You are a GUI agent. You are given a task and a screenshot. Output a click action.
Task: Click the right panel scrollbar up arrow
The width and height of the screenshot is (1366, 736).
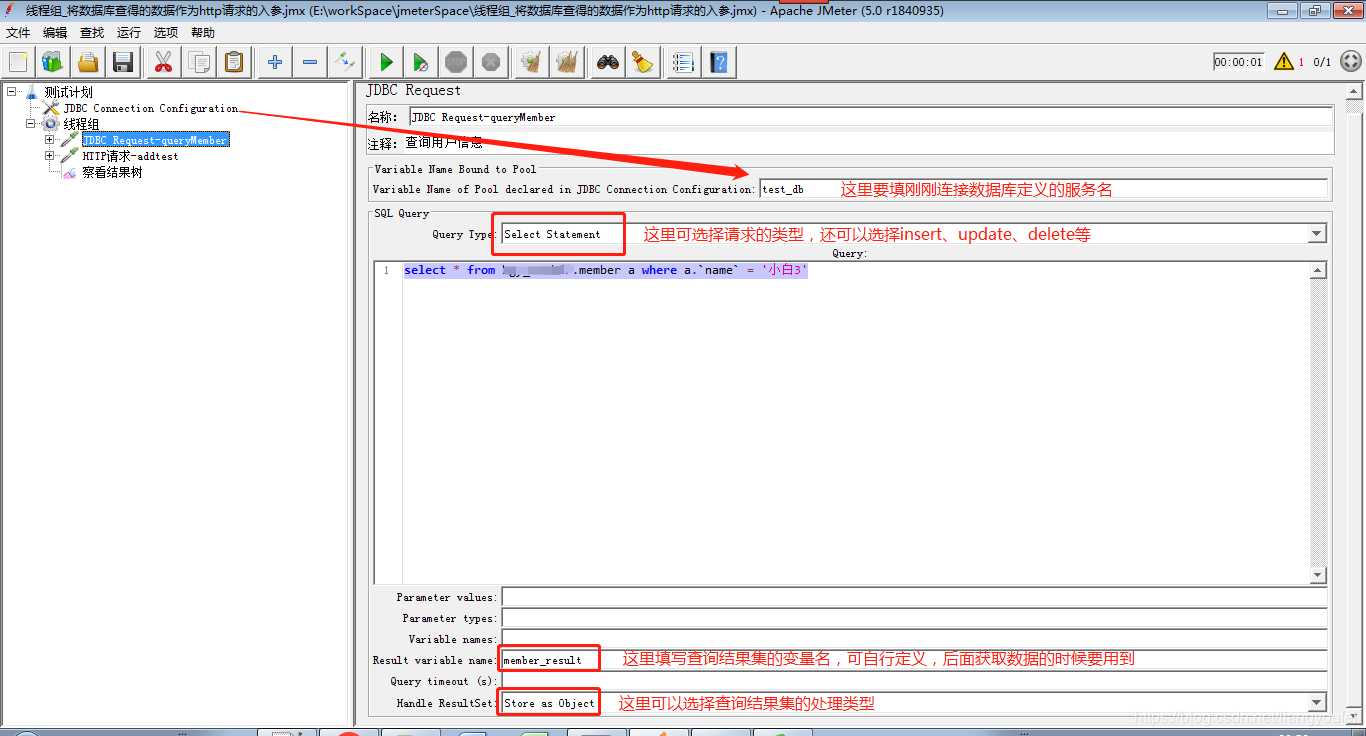coord(1354,91)
